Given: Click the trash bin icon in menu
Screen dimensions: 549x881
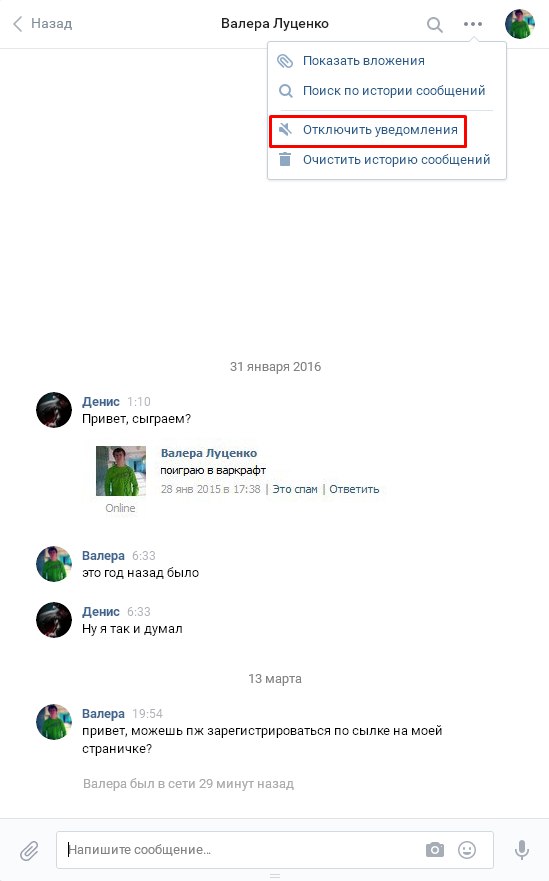Looking at the screenshot, I should click(x=285, y=160).
